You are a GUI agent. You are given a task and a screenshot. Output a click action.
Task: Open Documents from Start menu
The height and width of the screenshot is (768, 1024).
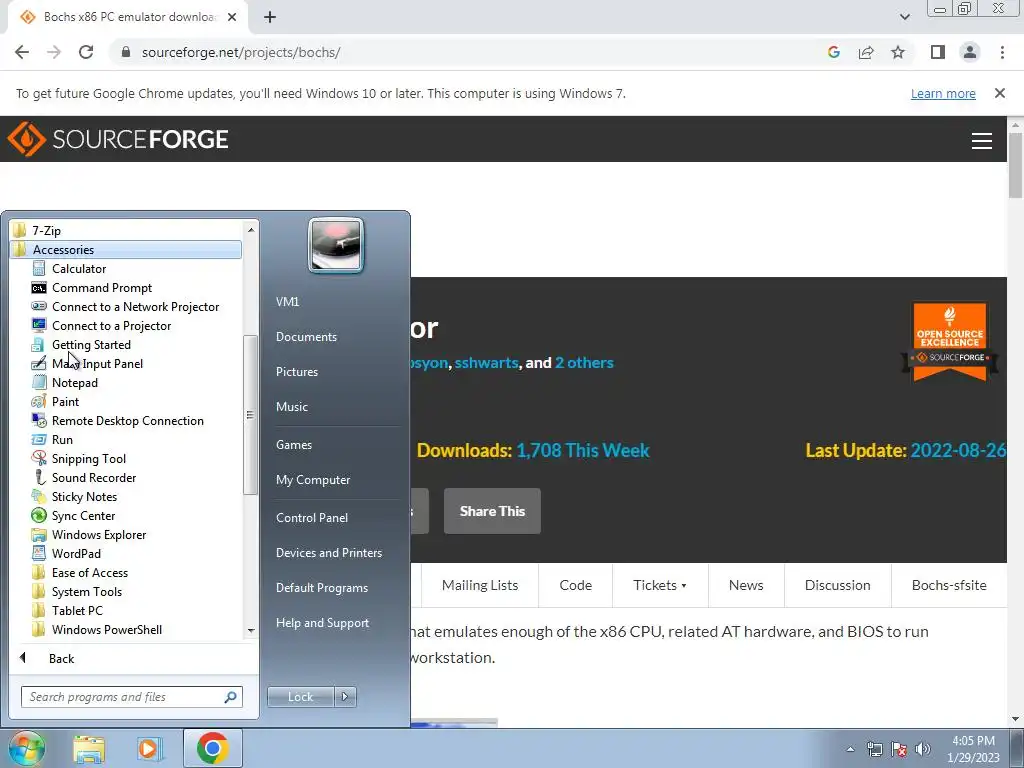click(x=306, y=336)
